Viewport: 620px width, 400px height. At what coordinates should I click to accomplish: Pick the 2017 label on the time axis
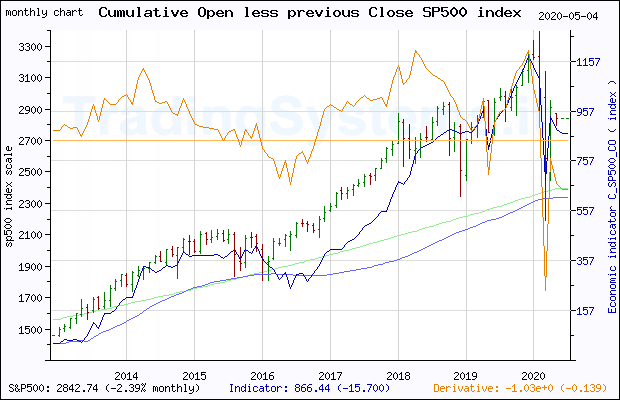point(330,375)
